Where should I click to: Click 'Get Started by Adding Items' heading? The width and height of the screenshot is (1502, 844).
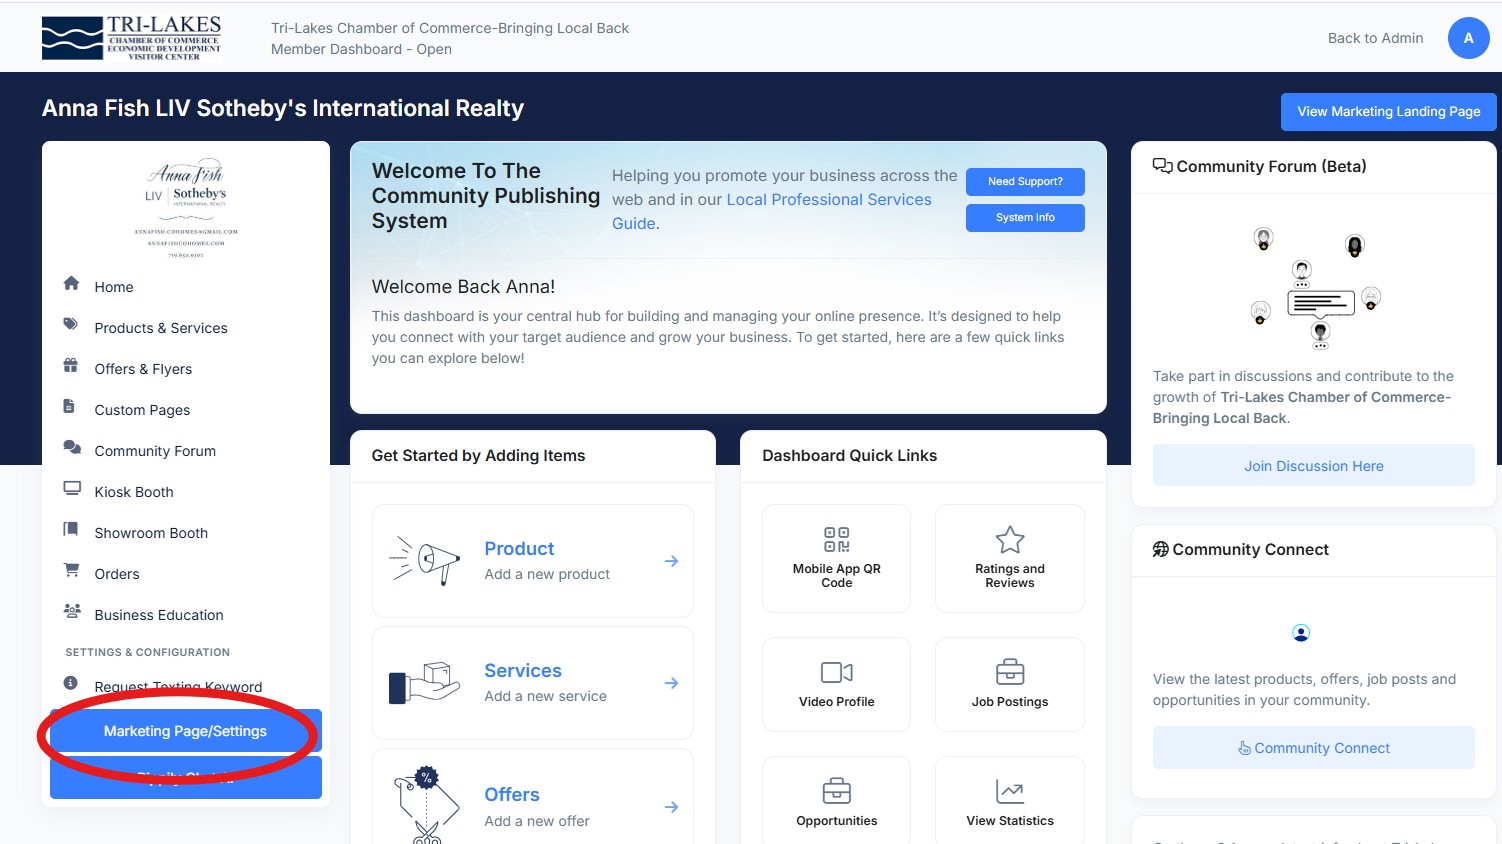point(478,456)
